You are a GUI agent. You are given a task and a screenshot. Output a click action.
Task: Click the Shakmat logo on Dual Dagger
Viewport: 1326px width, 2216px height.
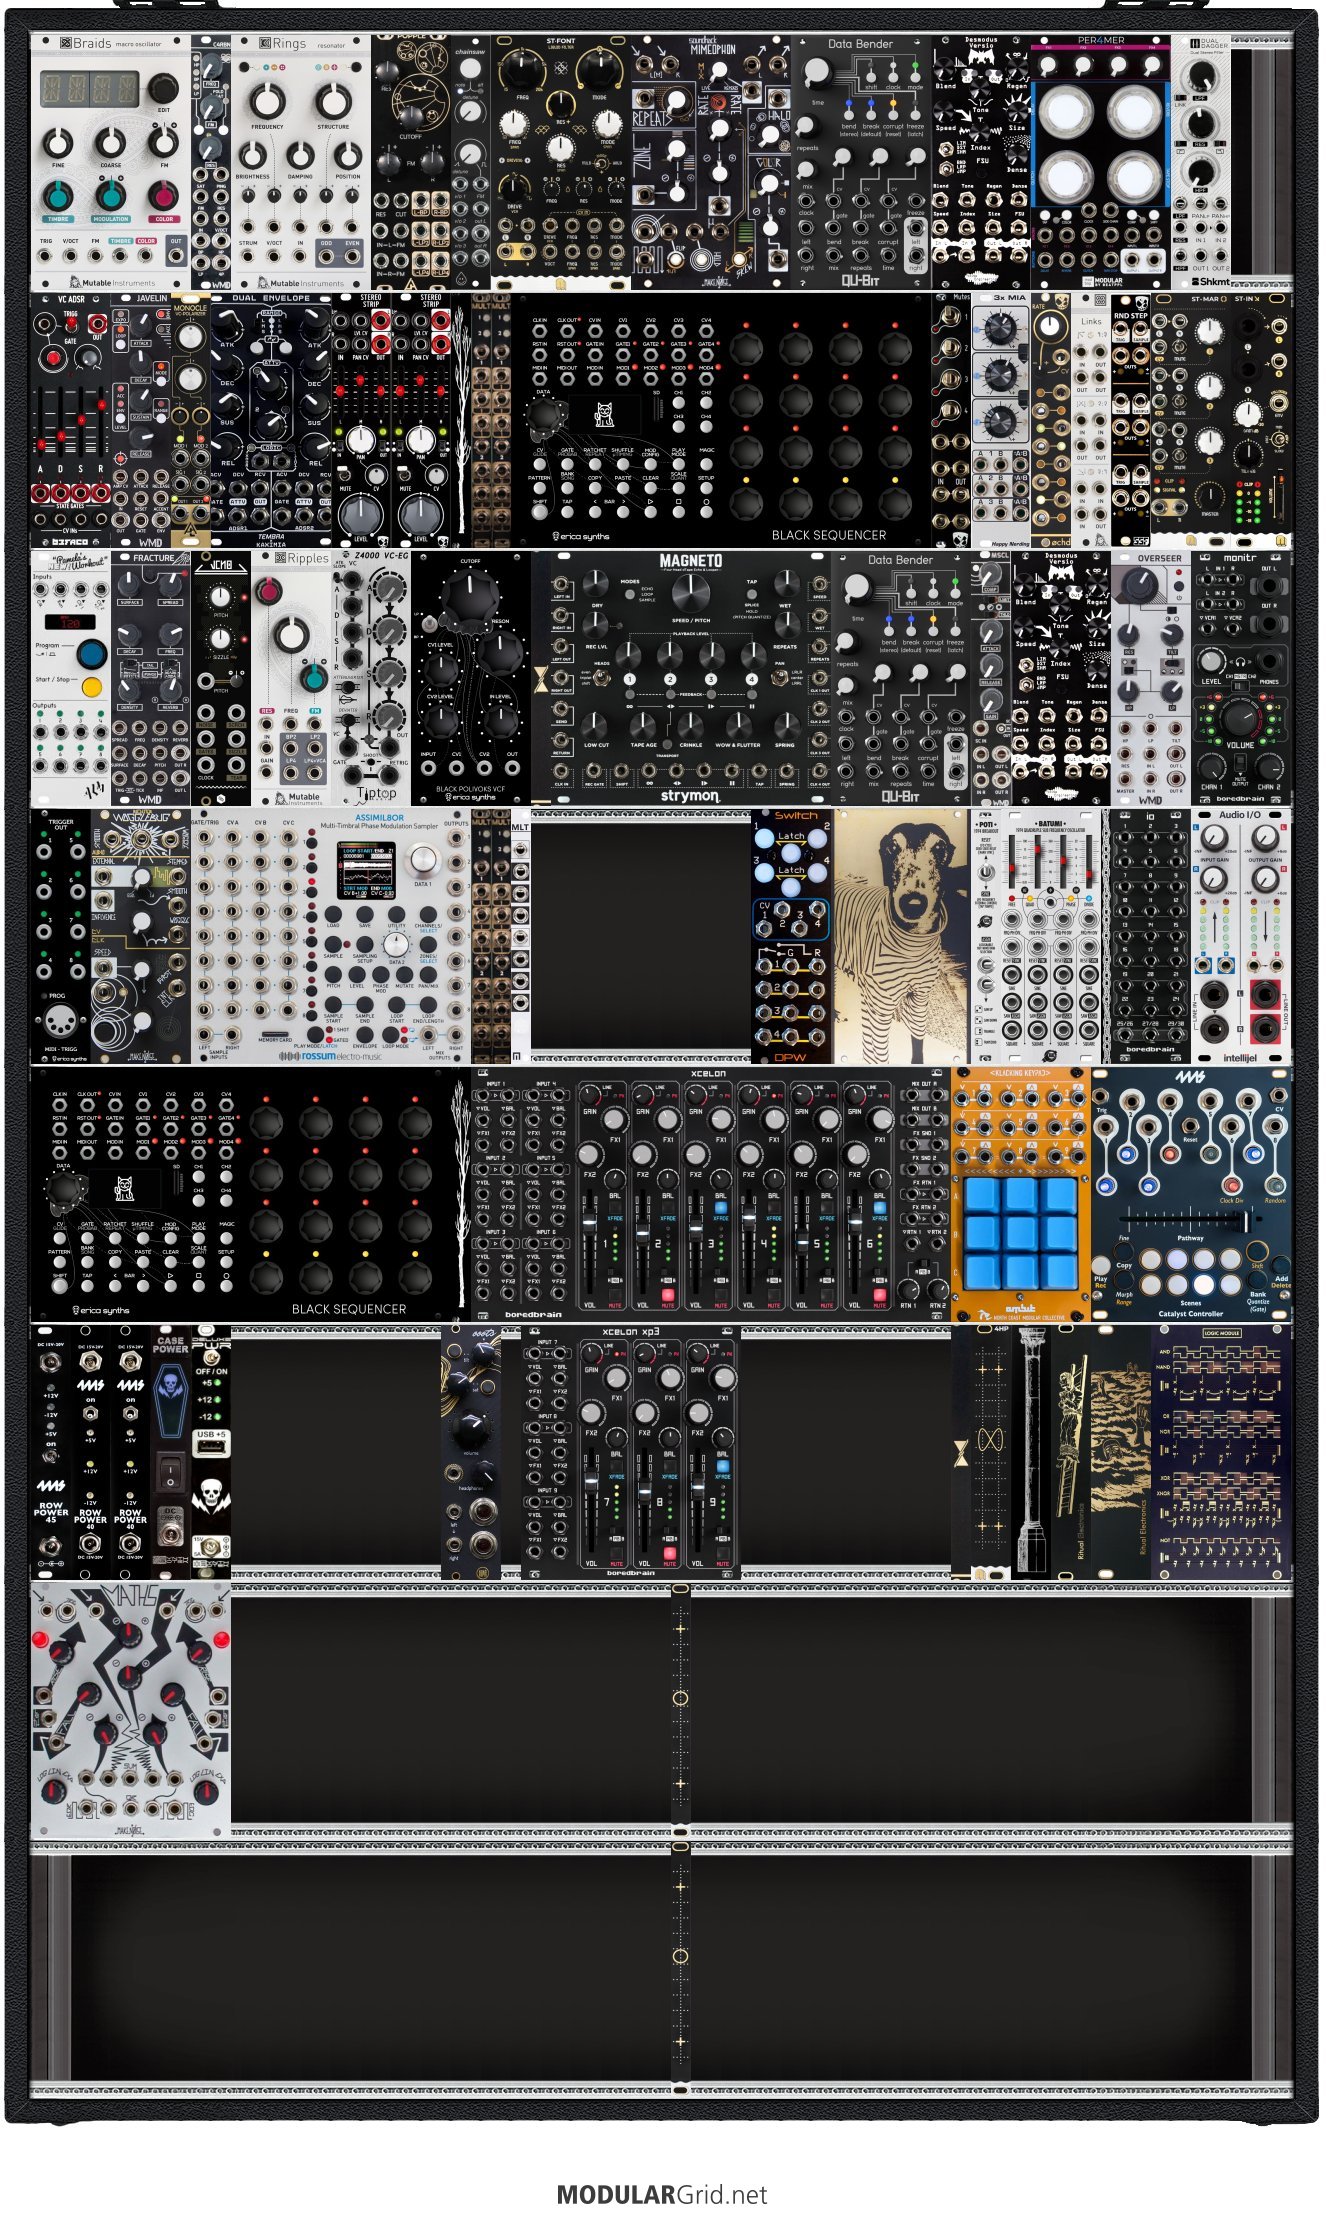click(x=1211, y=282)
